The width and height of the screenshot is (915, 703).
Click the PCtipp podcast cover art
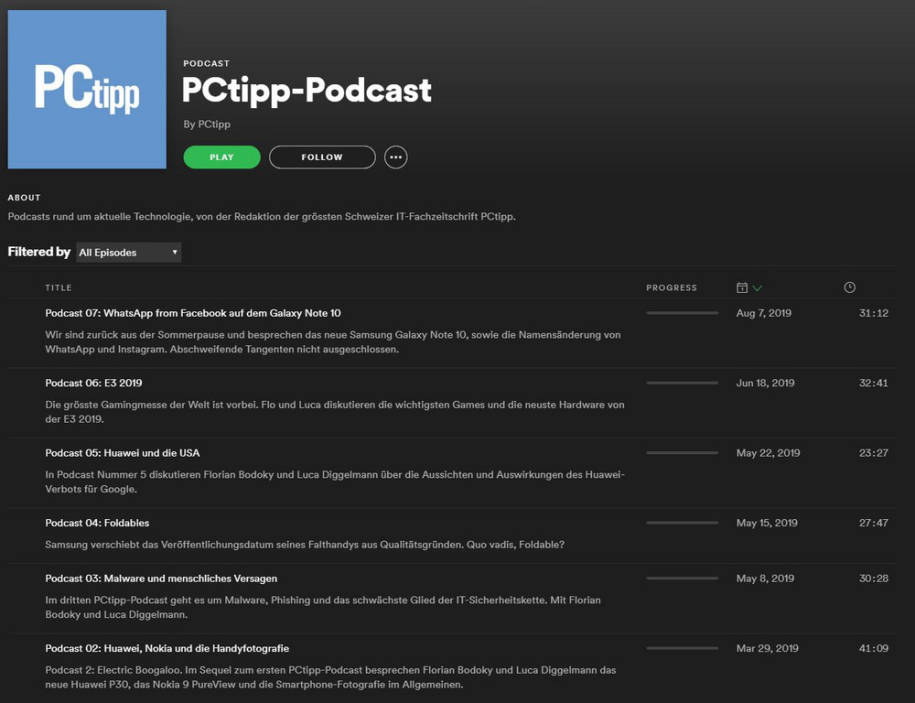pos(87,89)
